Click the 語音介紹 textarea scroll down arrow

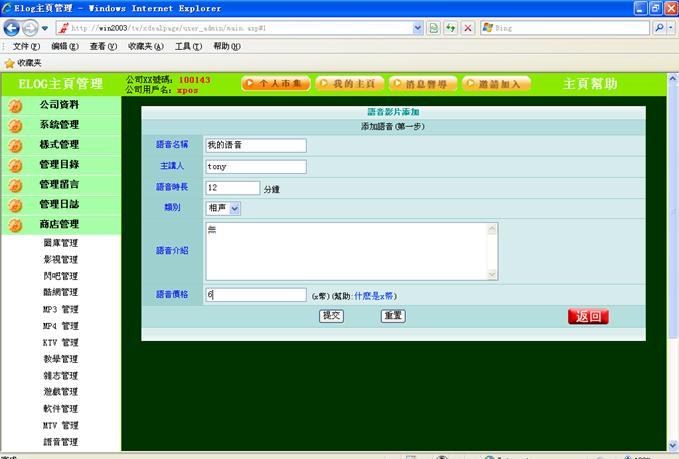492,273
